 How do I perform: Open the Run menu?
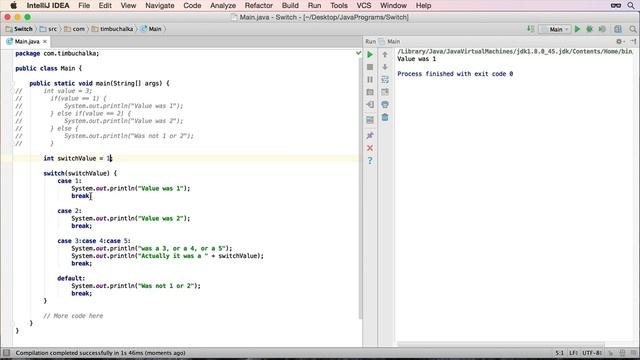(314, 6)
